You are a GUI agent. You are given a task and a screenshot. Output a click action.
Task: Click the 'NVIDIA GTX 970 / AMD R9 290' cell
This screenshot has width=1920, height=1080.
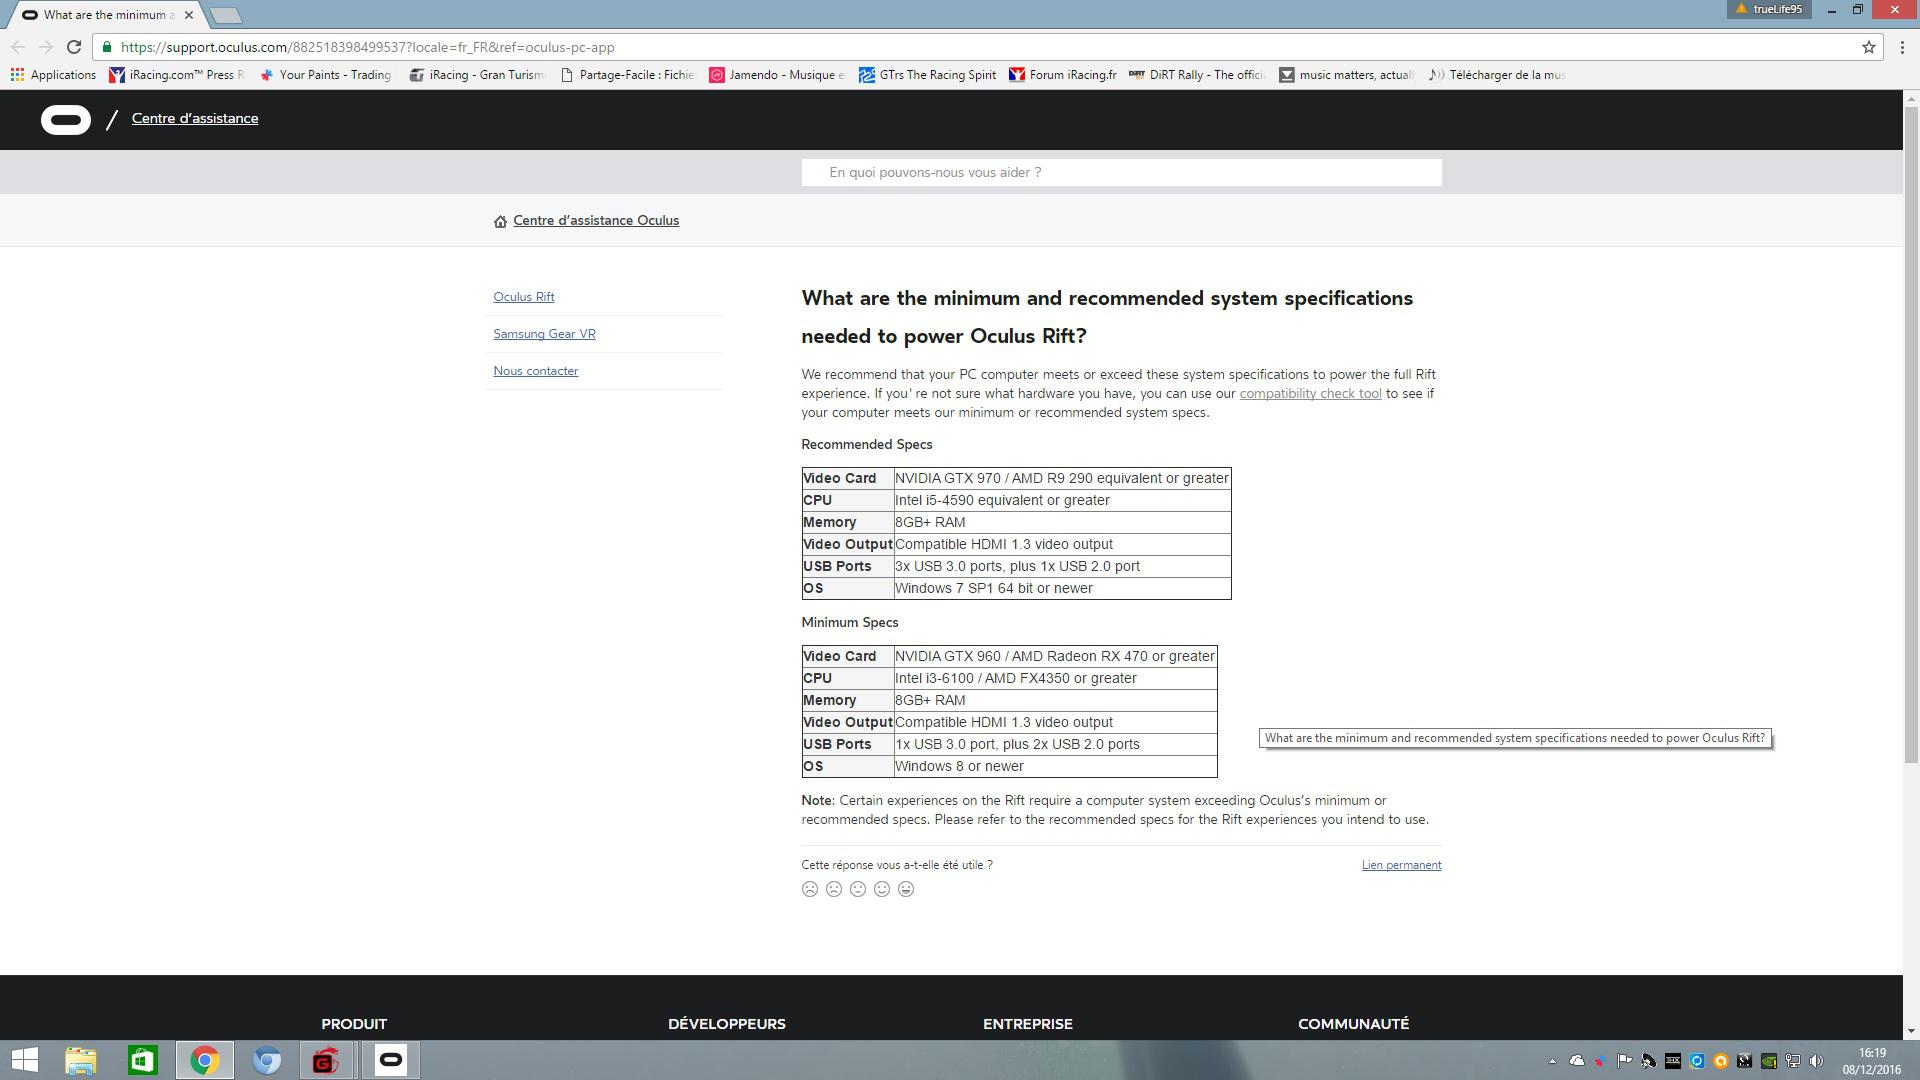[1062, 478]
